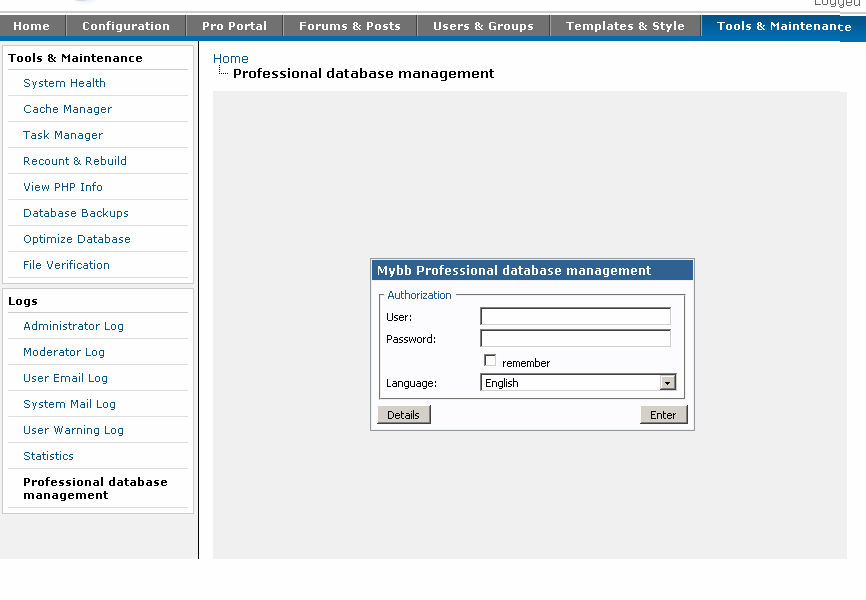Open User Warning Log

click(x=73, y=430)
